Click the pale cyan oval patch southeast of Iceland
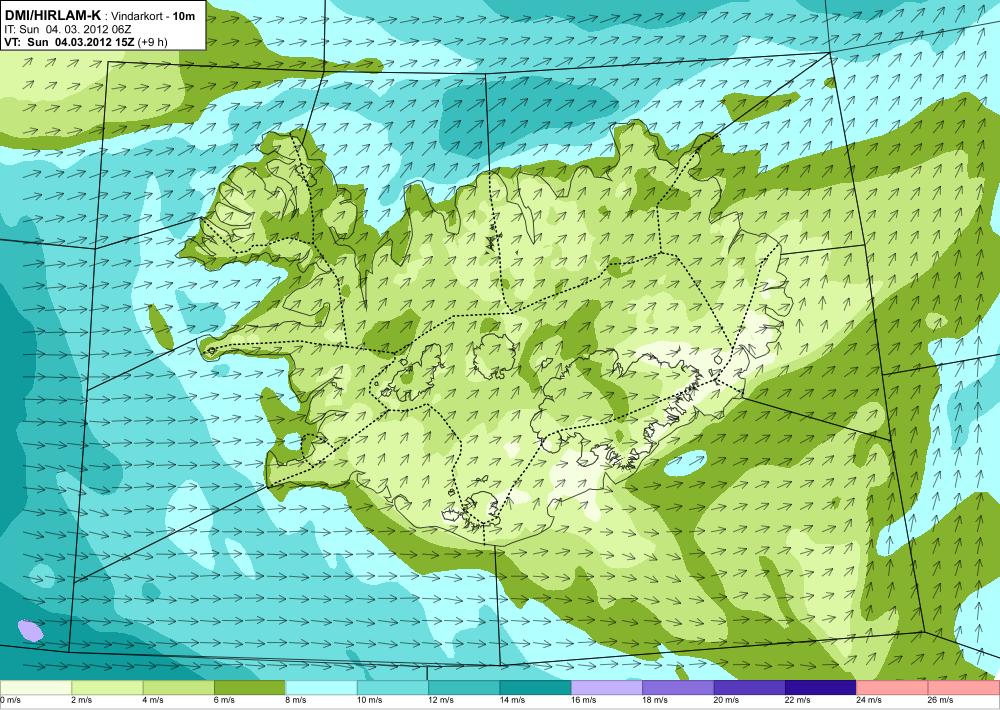Screen dimensions: 1000x710 pos(686,463)
